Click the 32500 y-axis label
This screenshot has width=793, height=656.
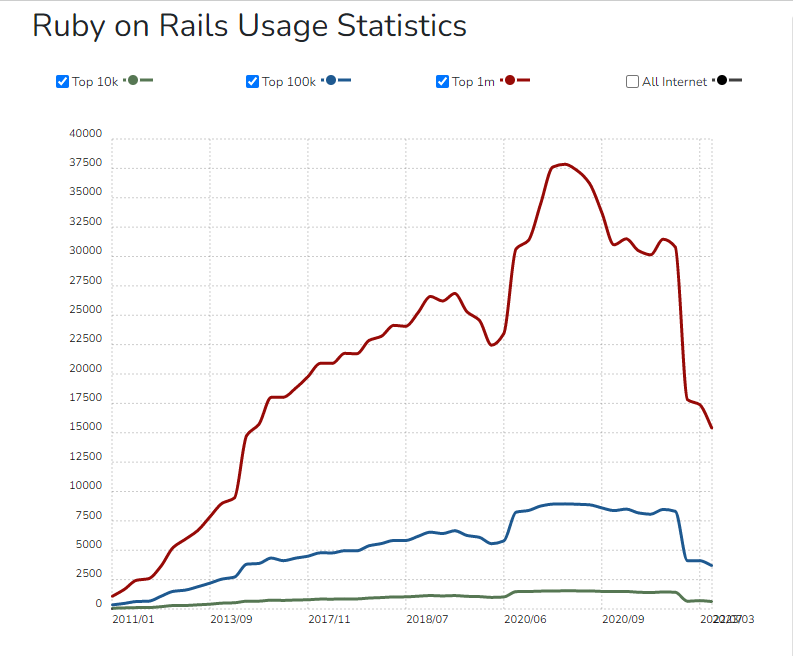click(x=85, y=222)
